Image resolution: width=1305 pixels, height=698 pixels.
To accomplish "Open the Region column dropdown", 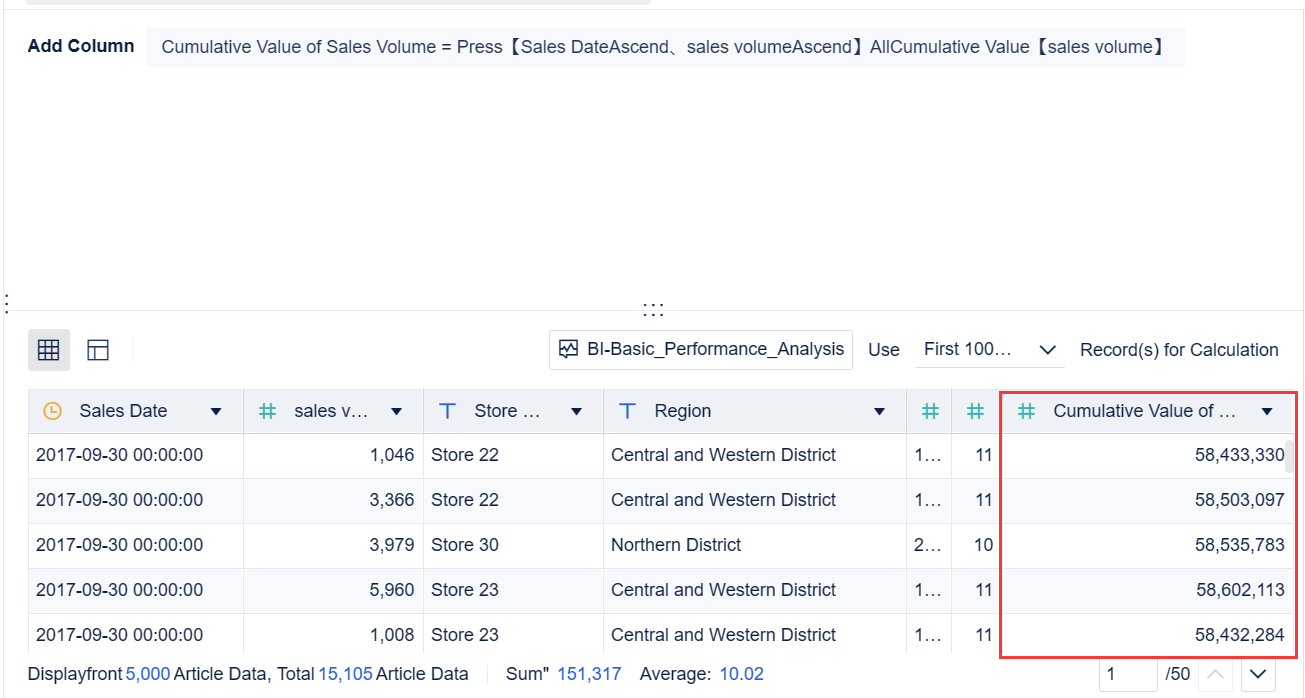I will [879, 410].
